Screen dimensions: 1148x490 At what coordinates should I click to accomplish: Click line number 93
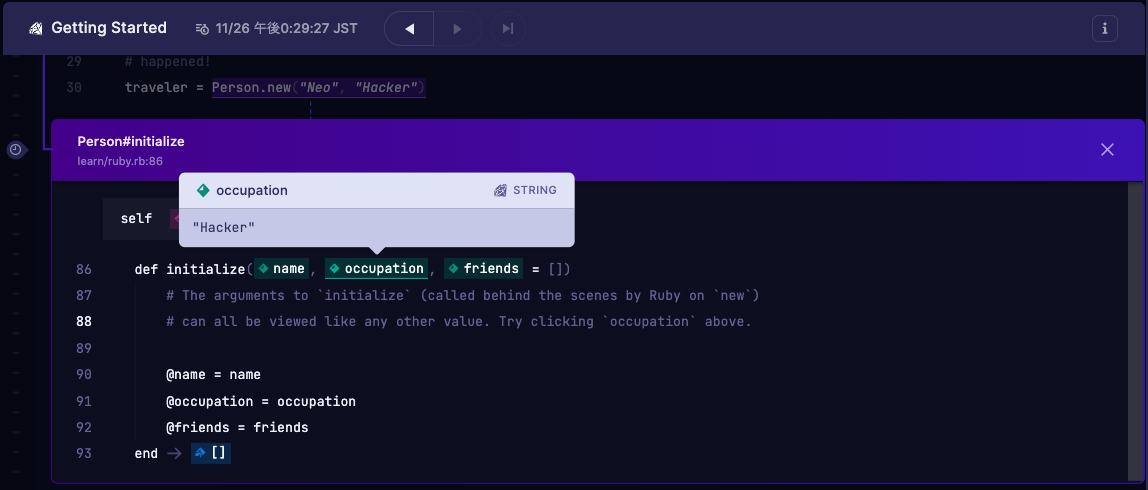83,453
